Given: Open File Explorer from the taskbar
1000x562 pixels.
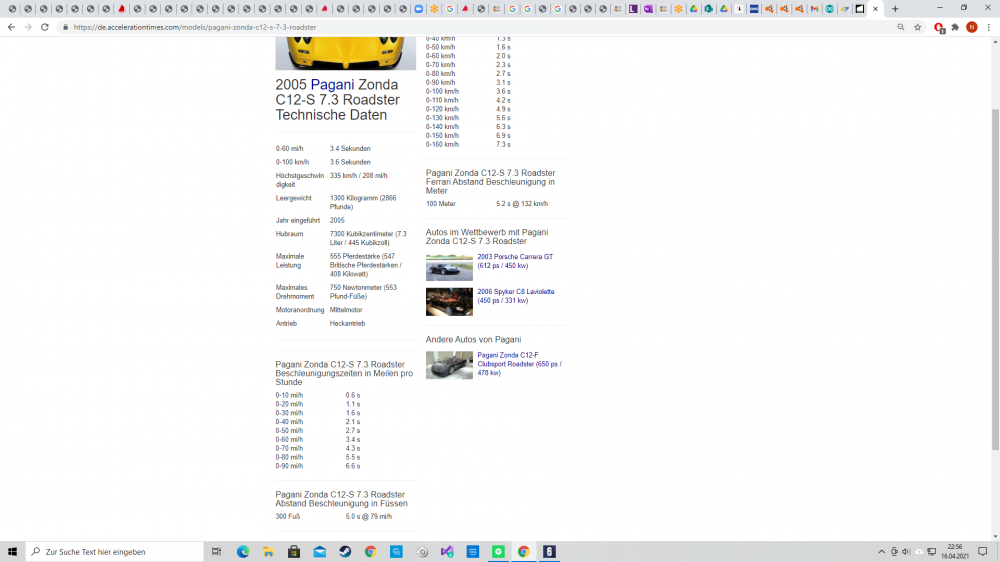Looking at the screenshot, I should pyautogui.click(x=268, y=552).
